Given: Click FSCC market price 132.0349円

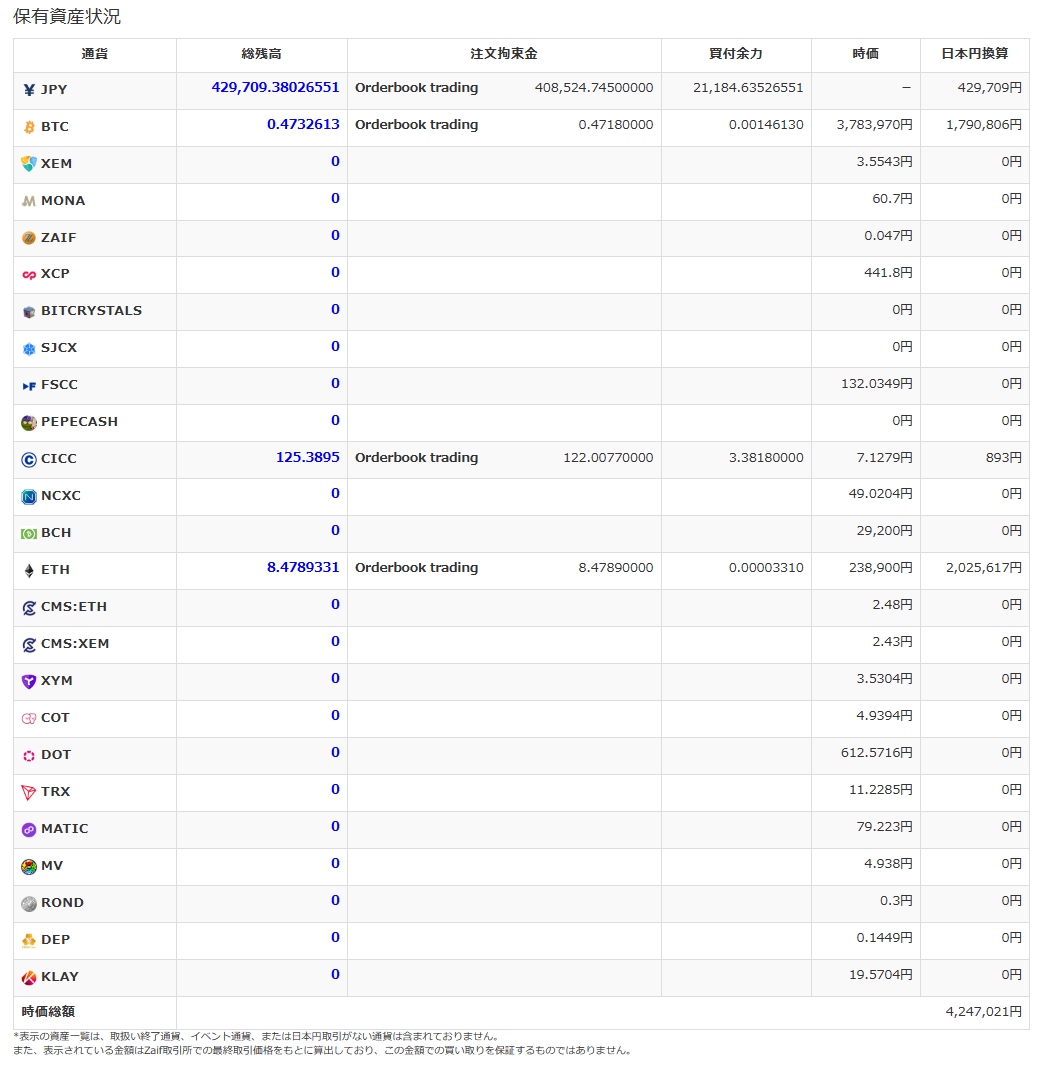Looking at the screenshot, I should click(877, 384).
